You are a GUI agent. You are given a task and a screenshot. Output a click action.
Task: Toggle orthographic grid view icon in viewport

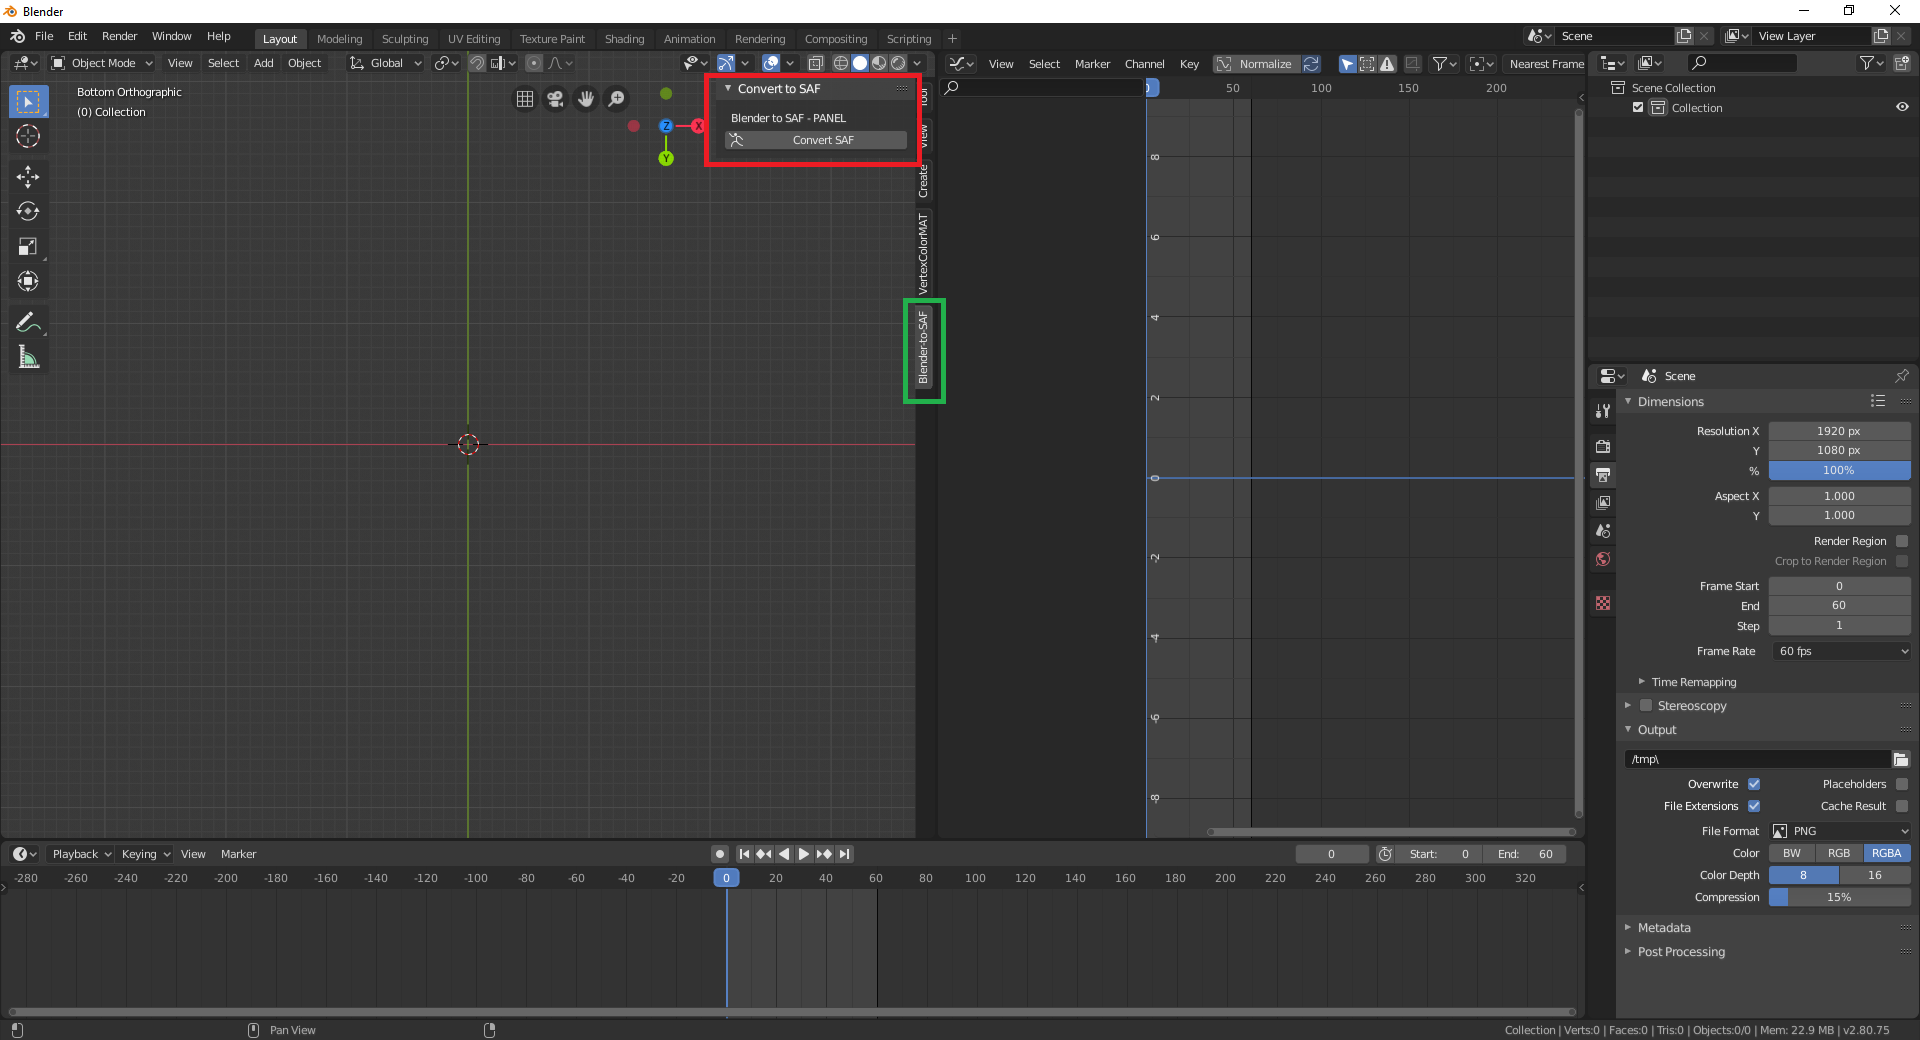525,99
